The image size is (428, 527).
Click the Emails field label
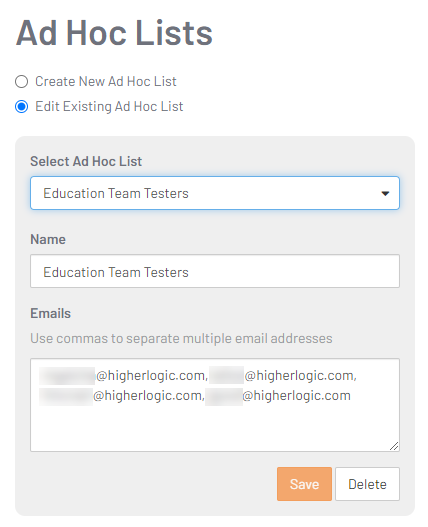tap(50, 314)
